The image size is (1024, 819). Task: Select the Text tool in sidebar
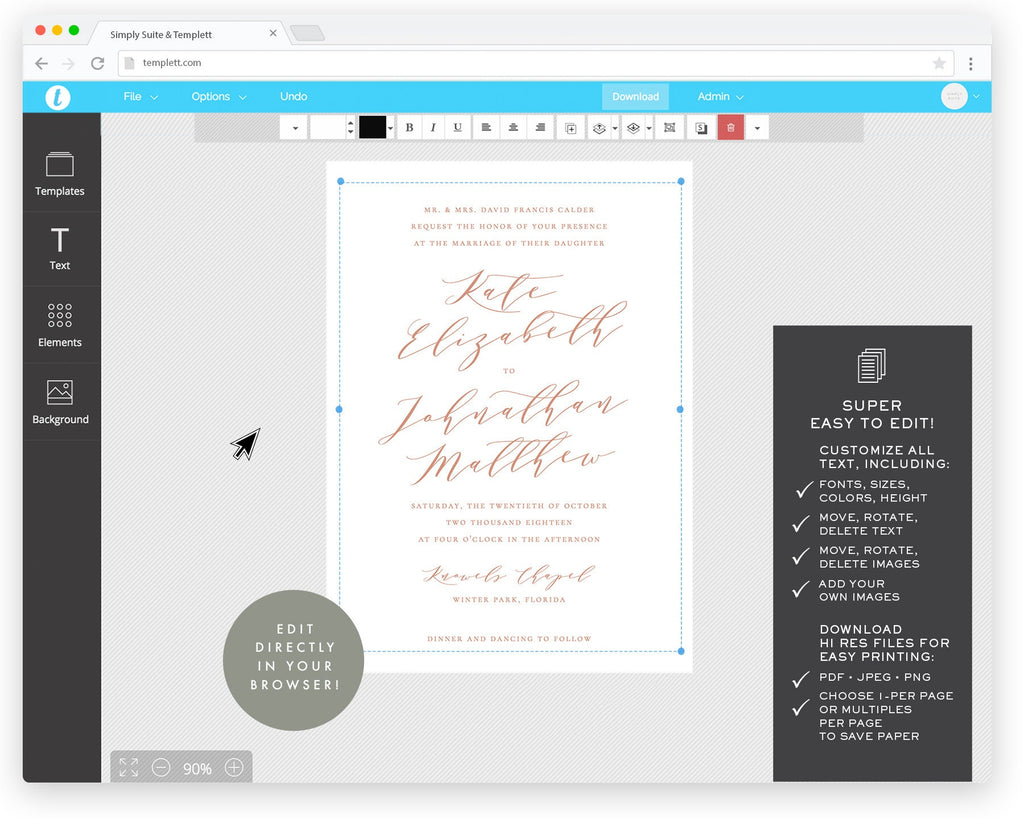click(59, 248)
